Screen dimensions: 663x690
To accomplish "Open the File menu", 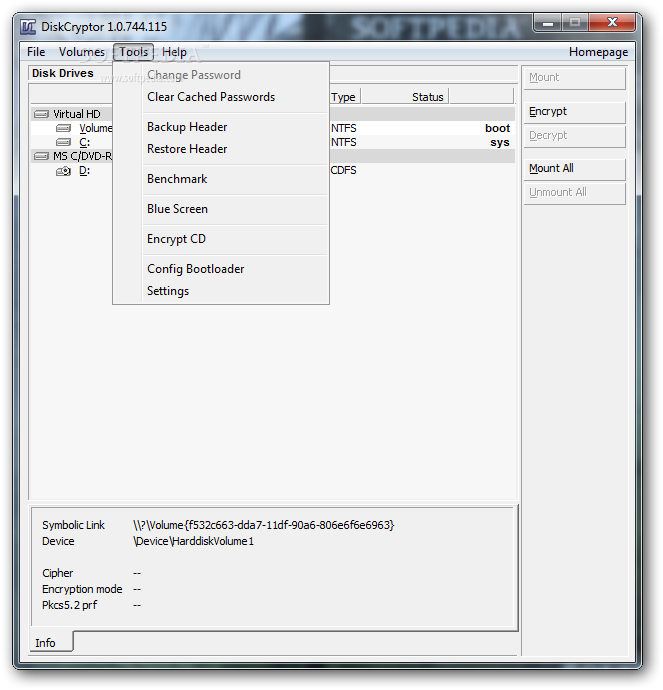I will click(x=36, y=52).
